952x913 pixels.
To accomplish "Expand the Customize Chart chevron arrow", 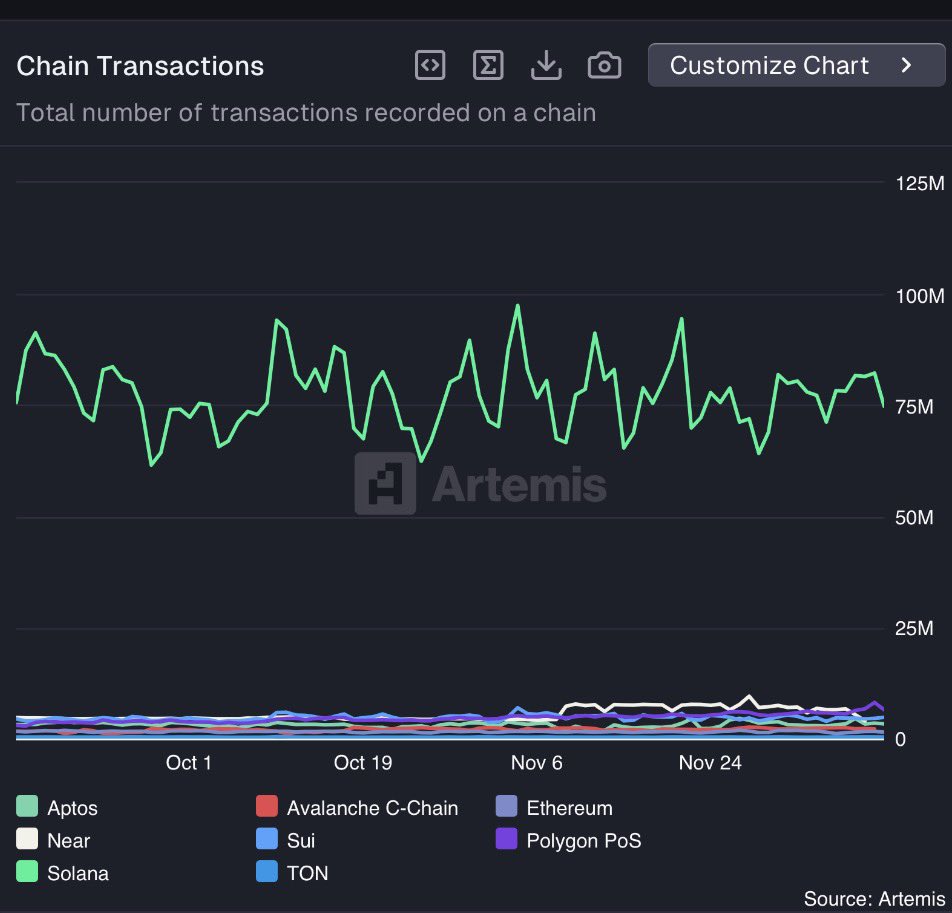I will tap(907, 66).
